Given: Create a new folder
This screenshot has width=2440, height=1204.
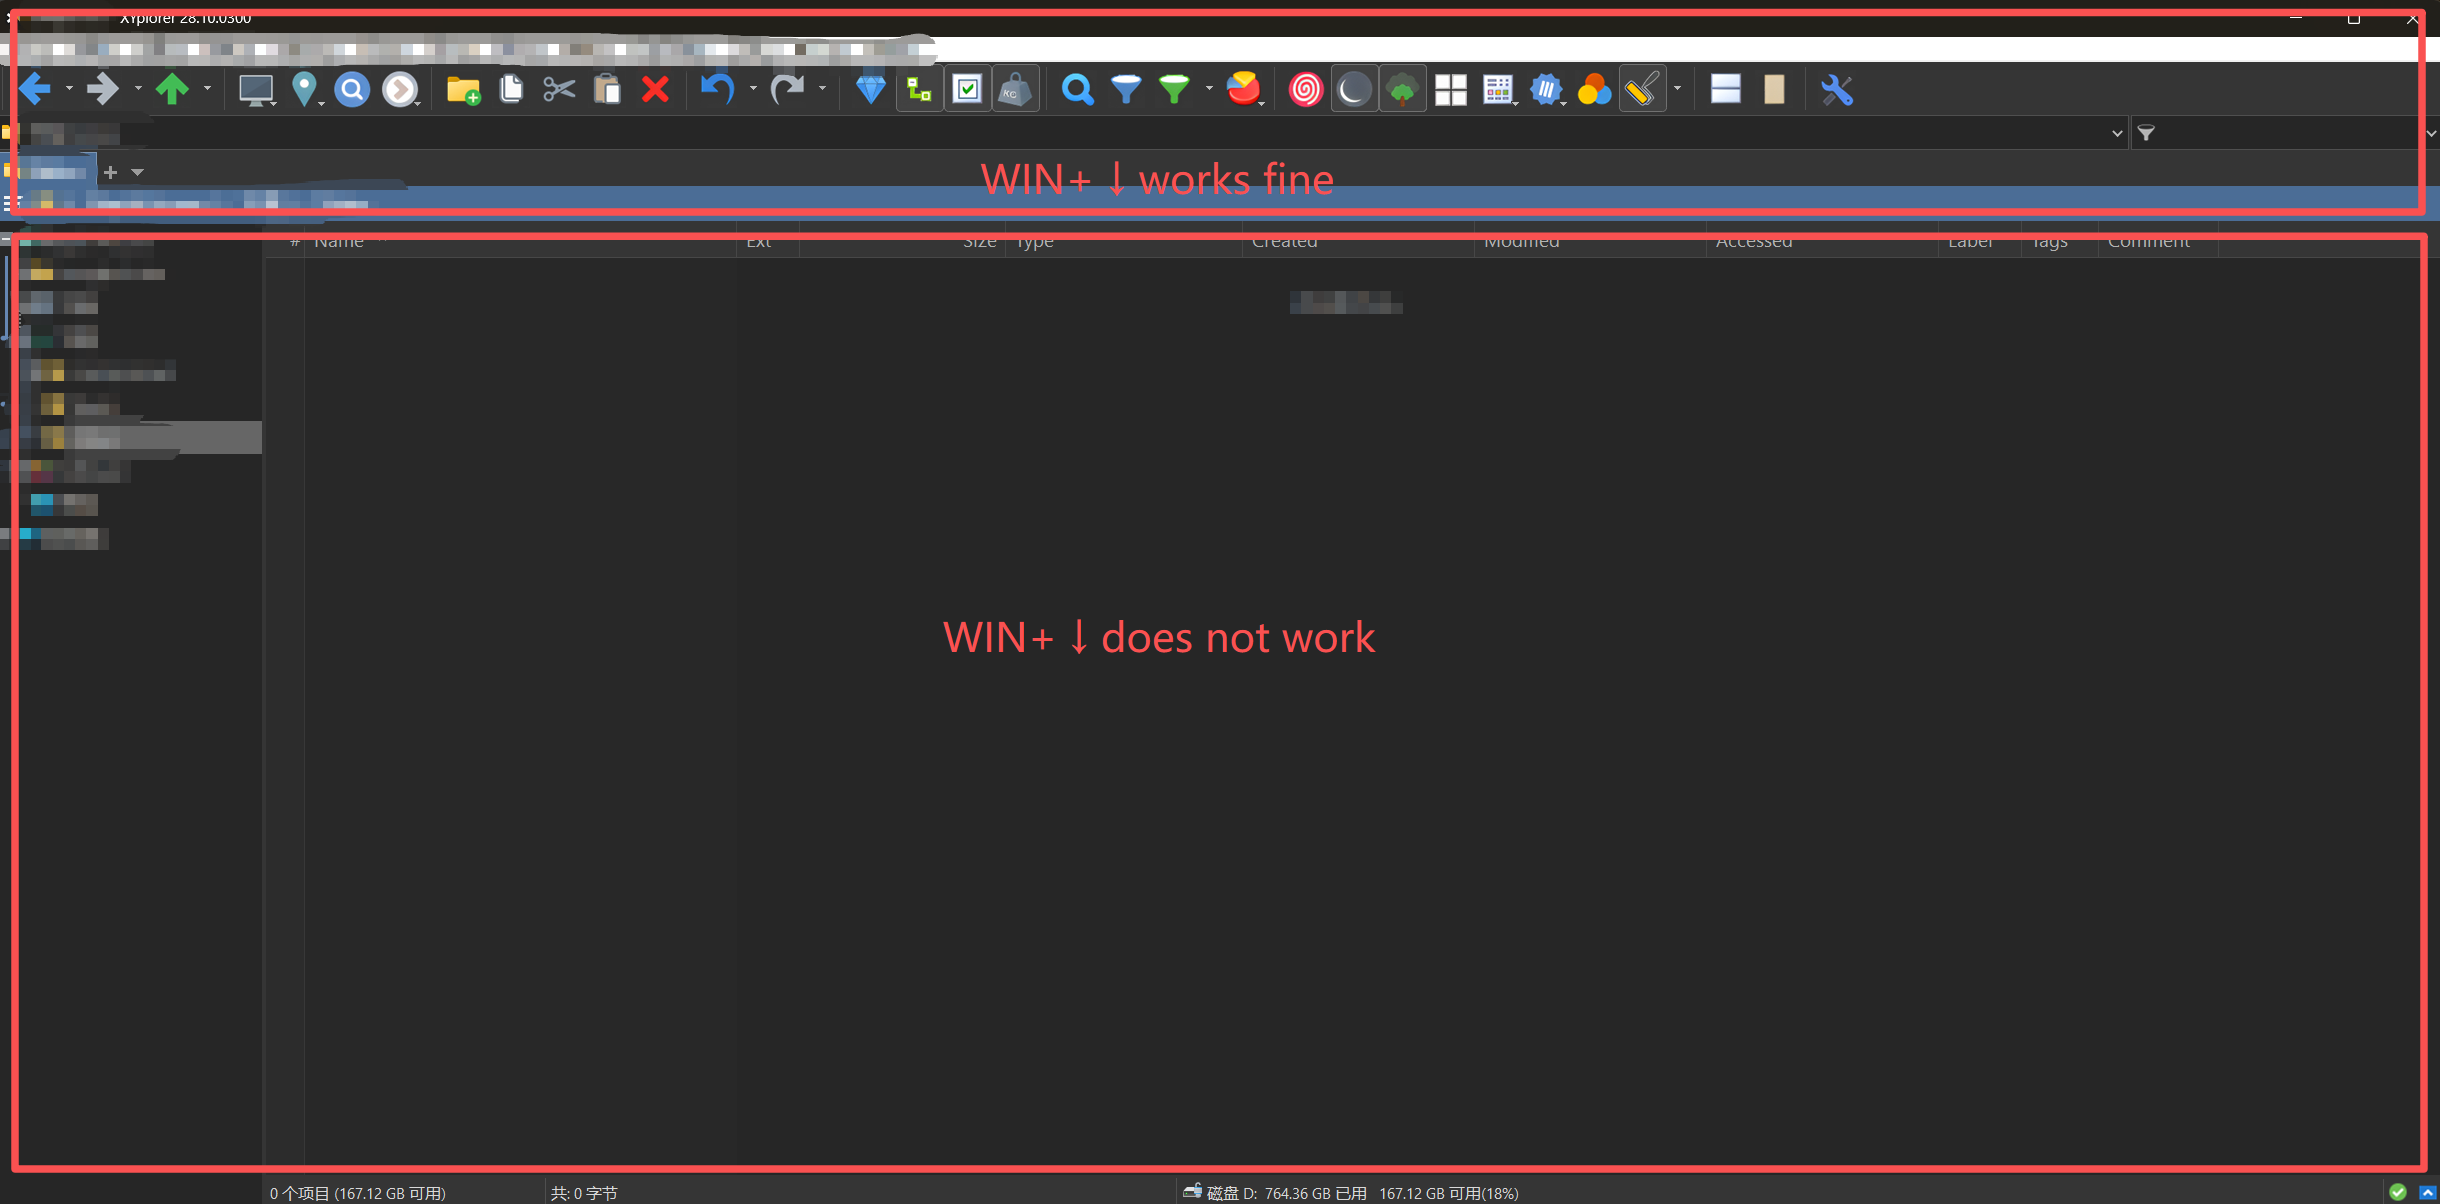Looking at the screenshot, I should (x=462, y=90).
